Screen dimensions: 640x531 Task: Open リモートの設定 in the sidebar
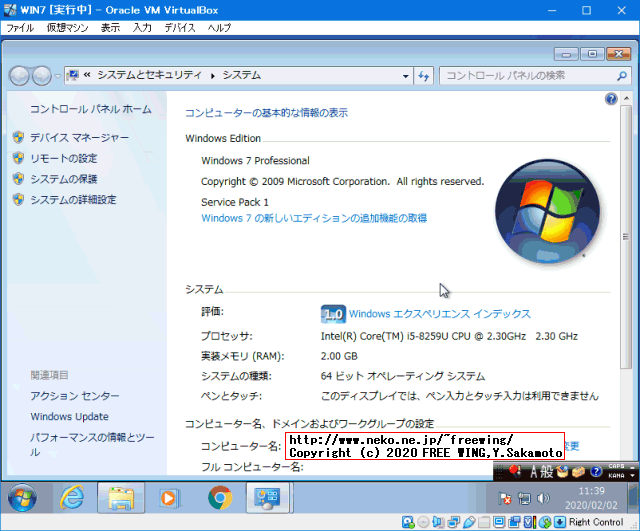(64, 158)
